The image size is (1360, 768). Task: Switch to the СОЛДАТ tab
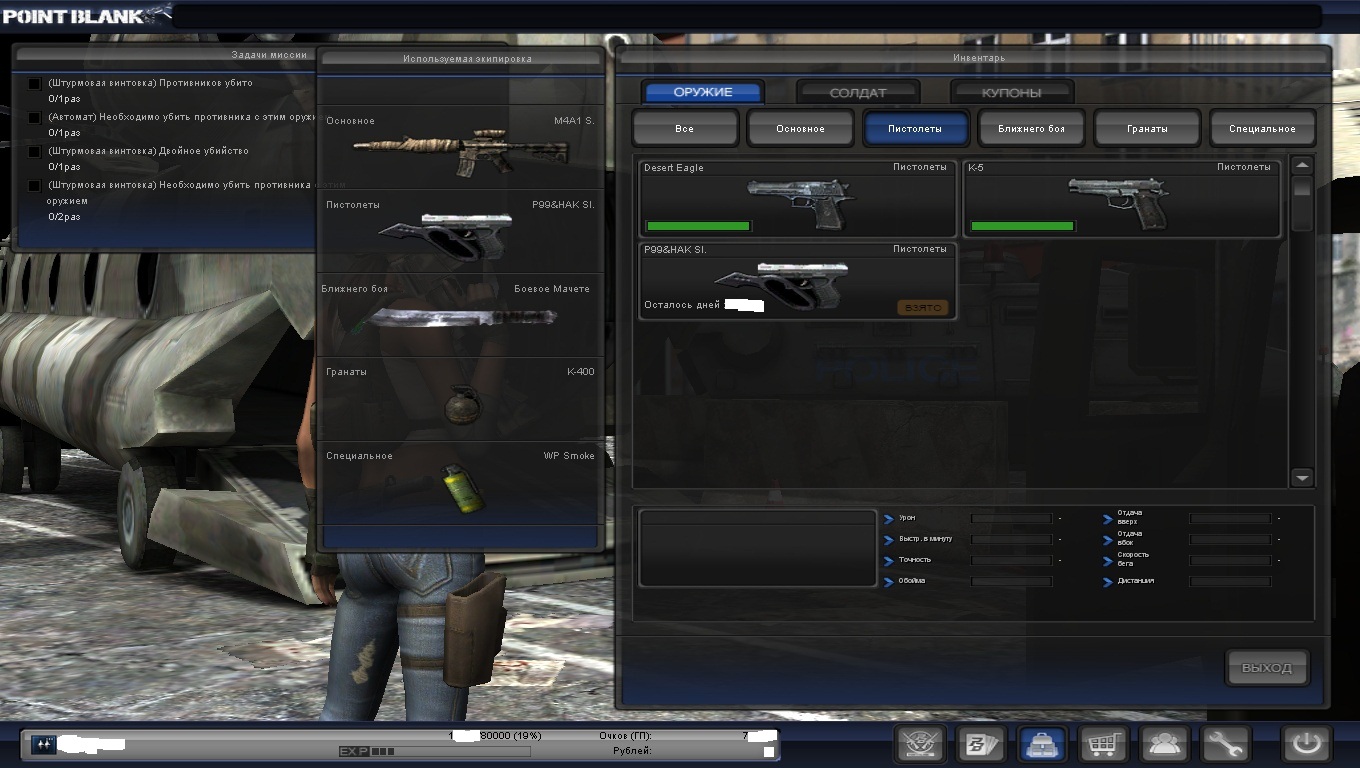pos(857,93)
